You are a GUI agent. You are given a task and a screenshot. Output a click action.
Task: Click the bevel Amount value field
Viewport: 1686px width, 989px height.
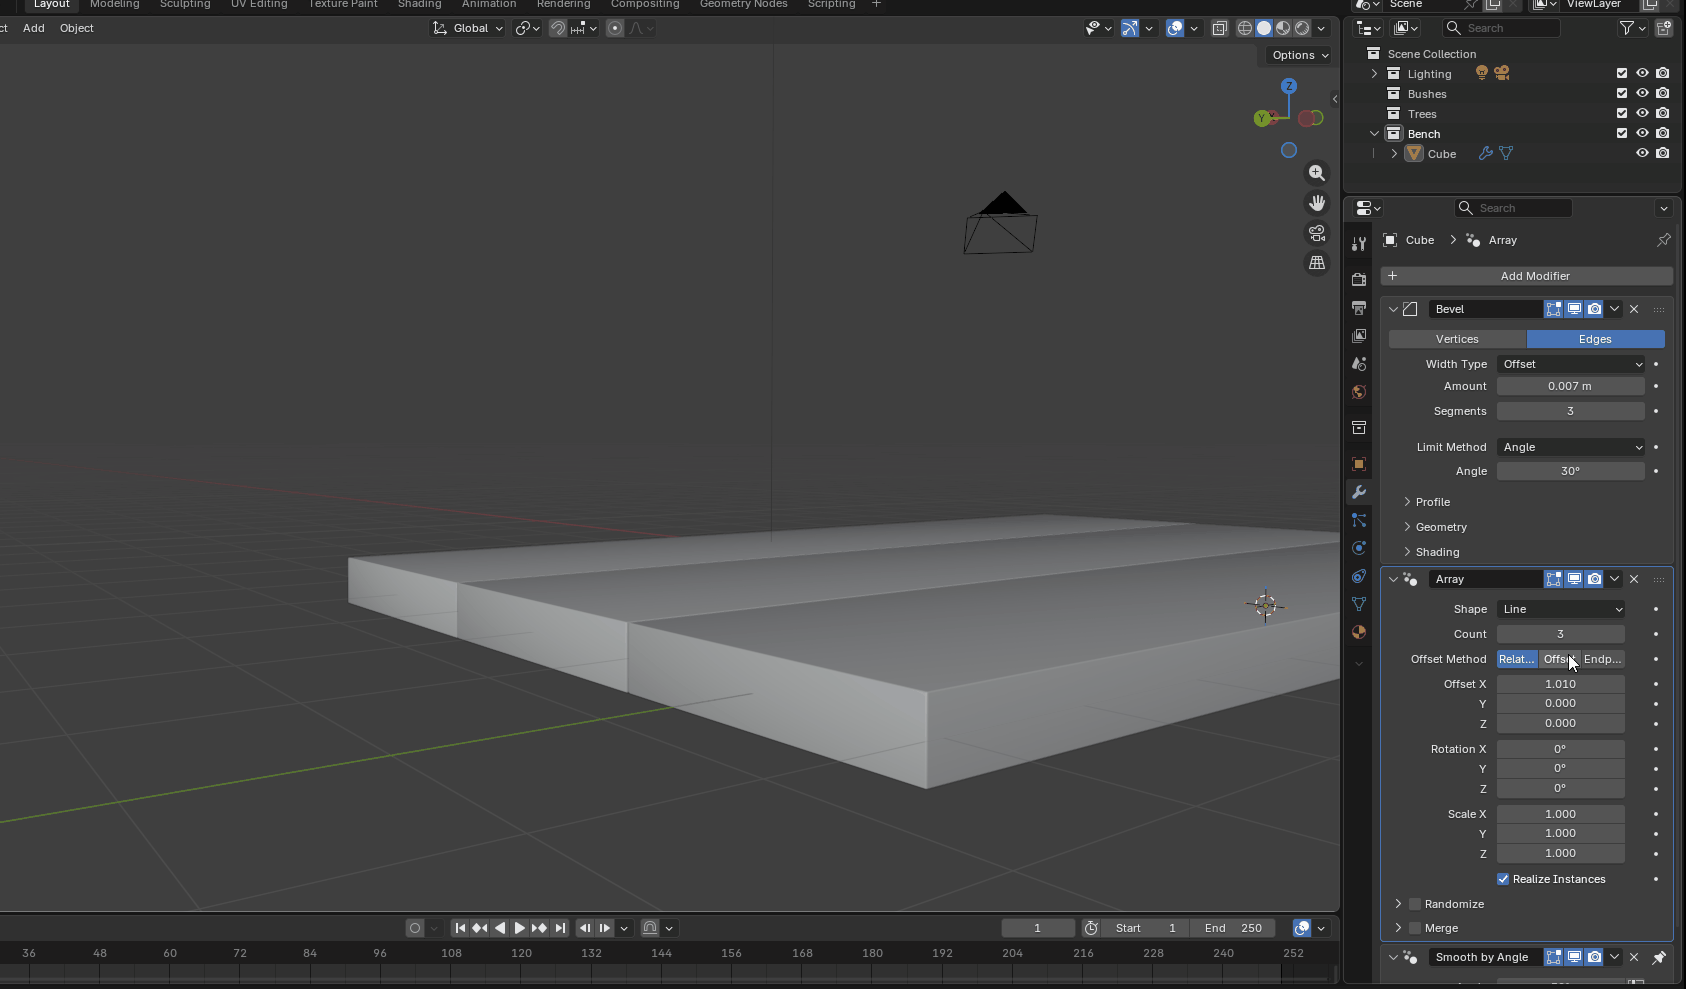coord(1571,386)
